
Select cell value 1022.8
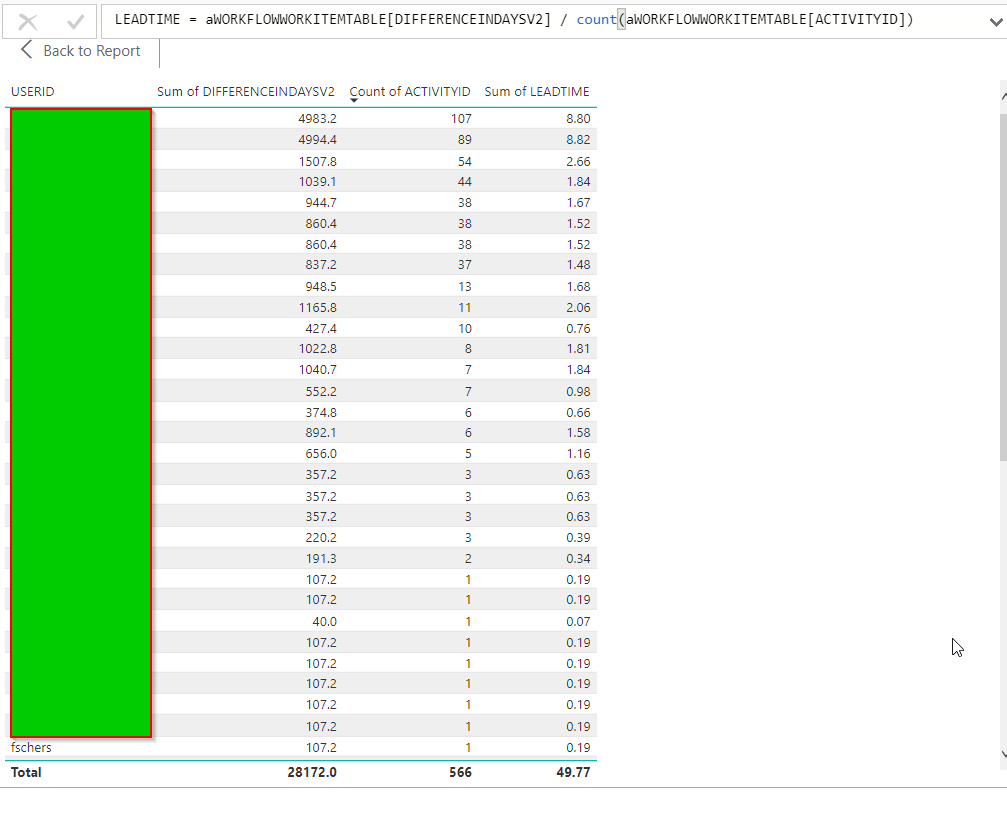pos(317,348)
